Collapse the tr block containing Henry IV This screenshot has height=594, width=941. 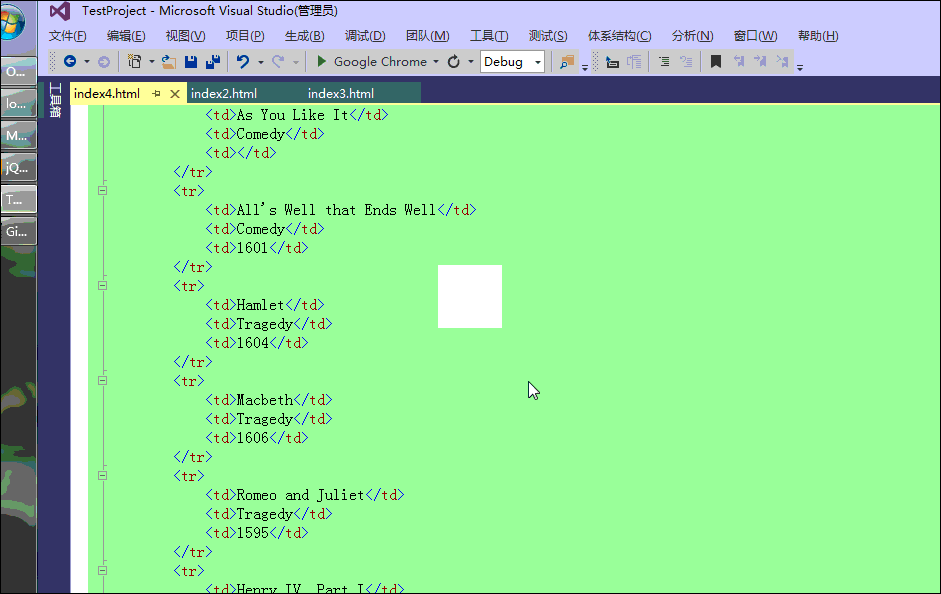[103, 571]
